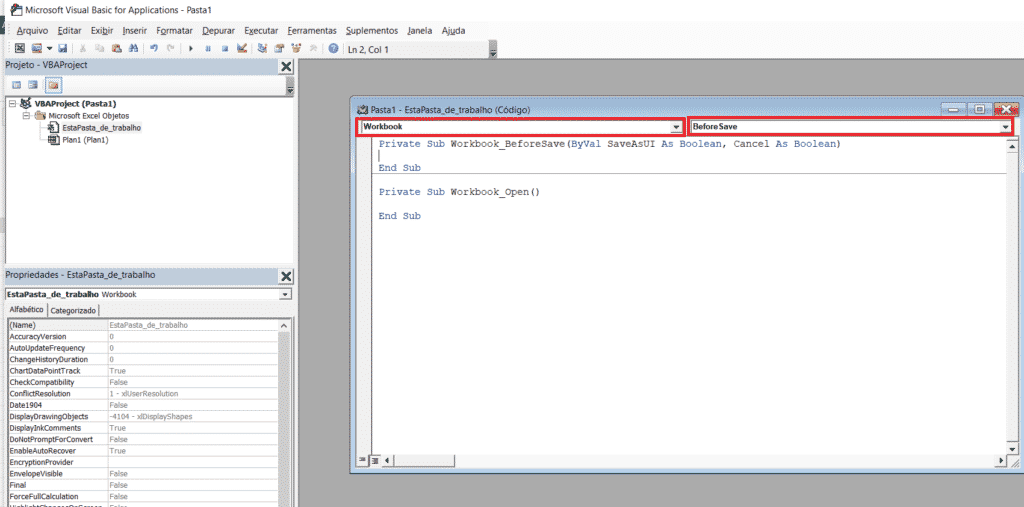Open the Arquivo menu

coord(32,31)
